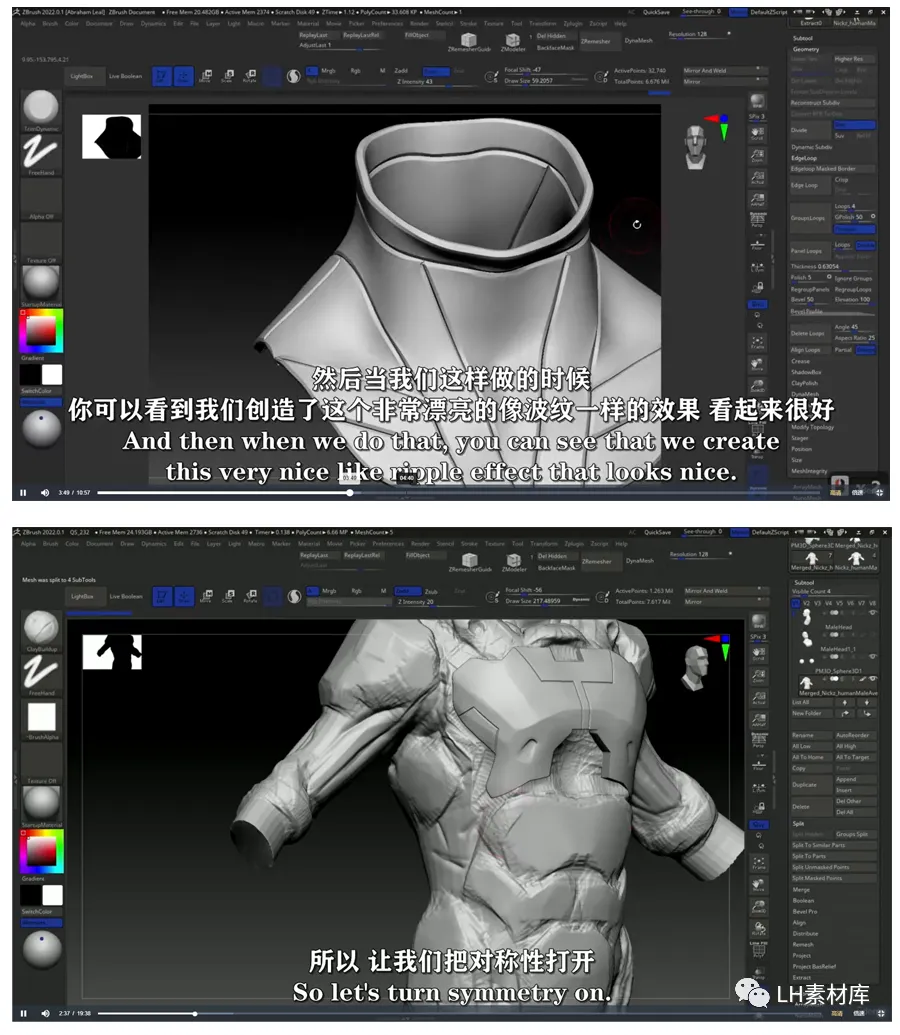Image resolution: width=900 pixels, height=1035 pixels.
Task: Click AutoReorder button in bottom screenshot
Action: coord(856,735)
